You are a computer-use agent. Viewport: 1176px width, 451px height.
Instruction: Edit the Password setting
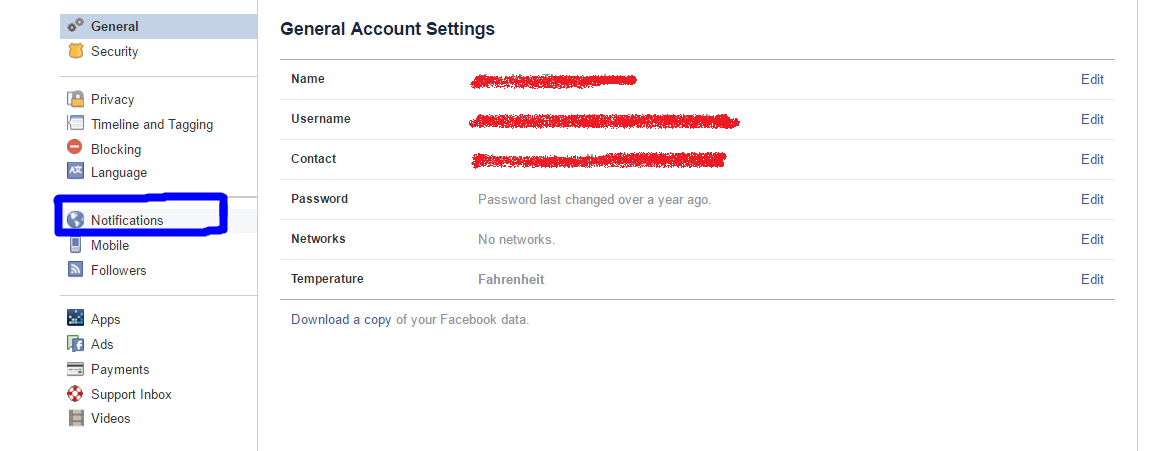[1092, 199]
